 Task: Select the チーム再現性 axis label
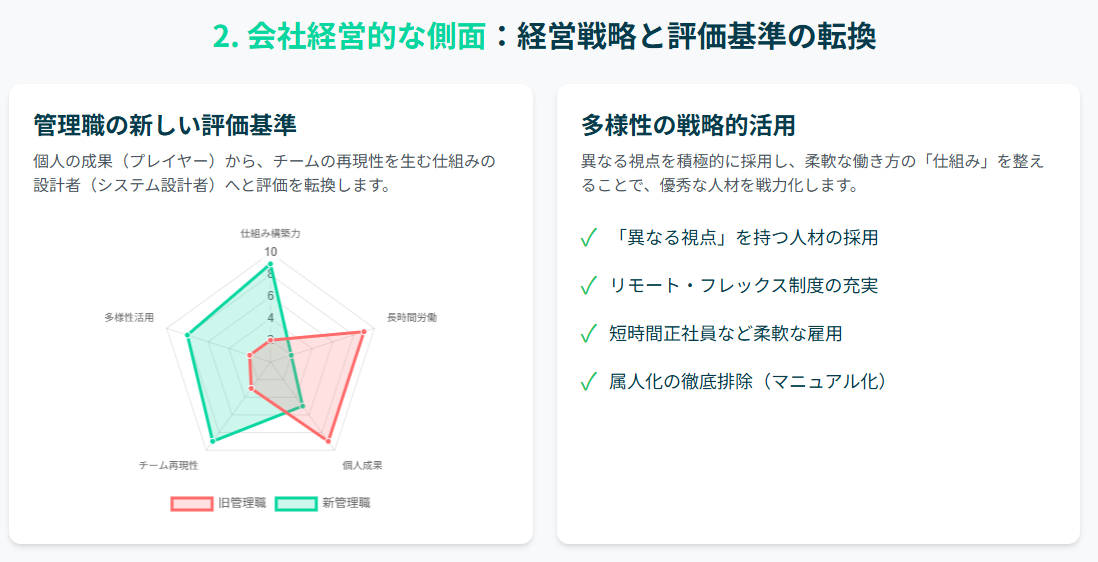click(x=169, y=465)
